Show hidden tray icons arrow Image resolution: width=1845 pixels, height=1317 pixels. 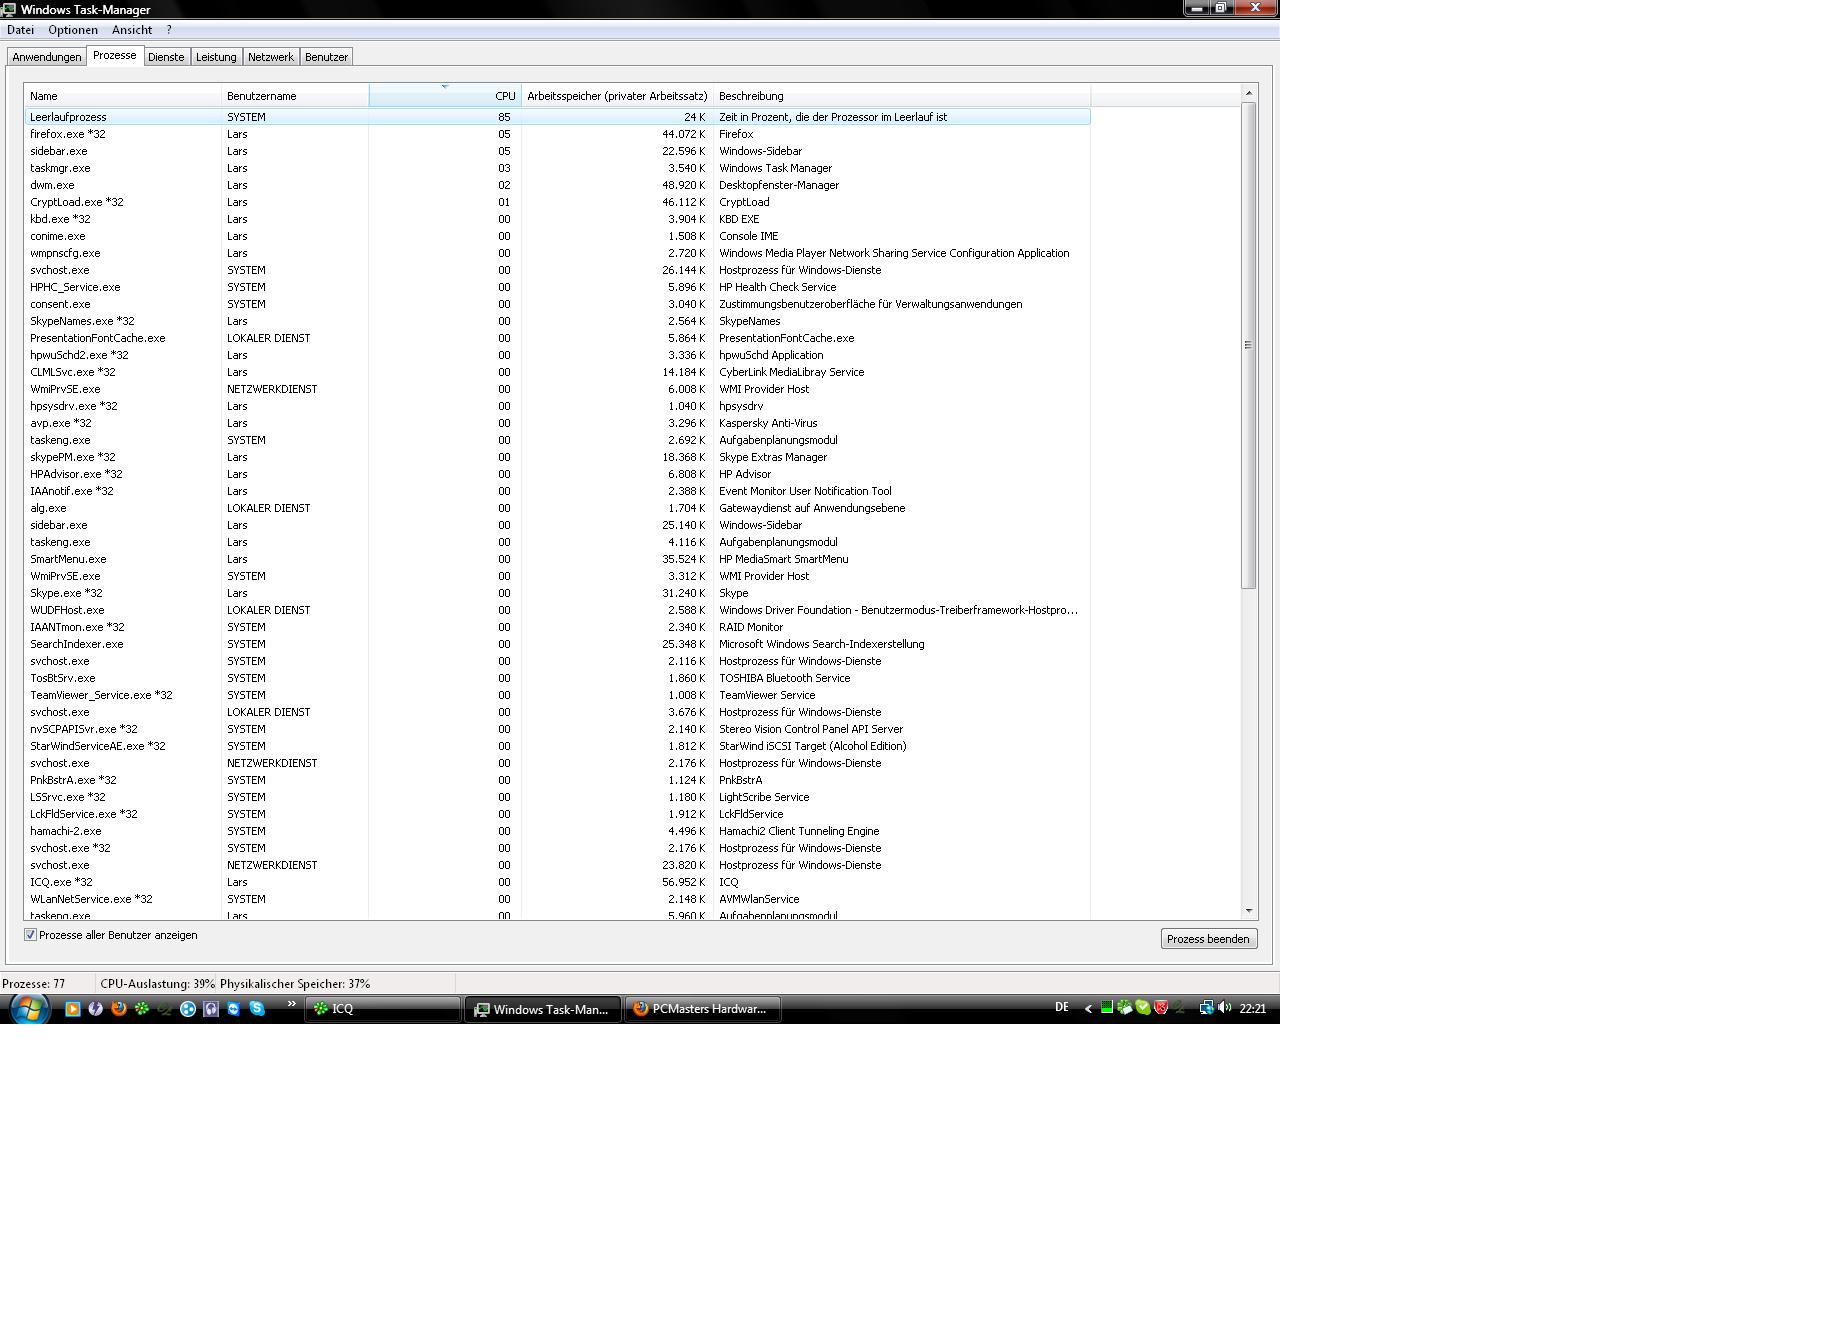(x=1088, y=1008)
